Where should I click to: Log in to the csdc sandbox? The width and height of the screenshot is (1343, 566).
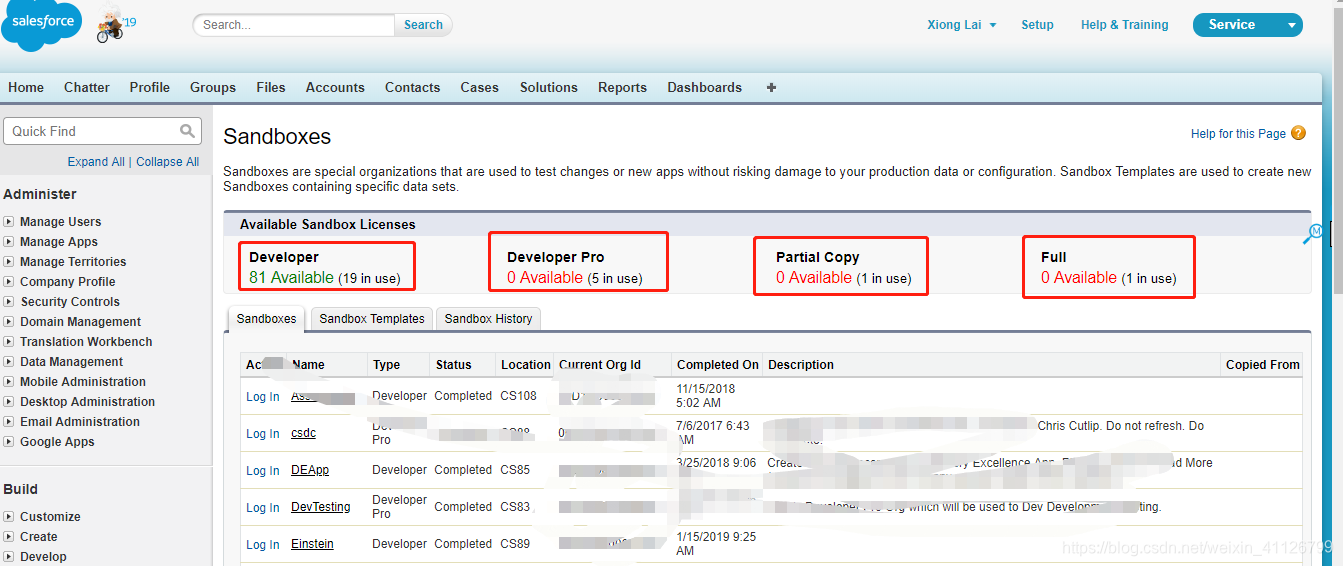point(263,434)
